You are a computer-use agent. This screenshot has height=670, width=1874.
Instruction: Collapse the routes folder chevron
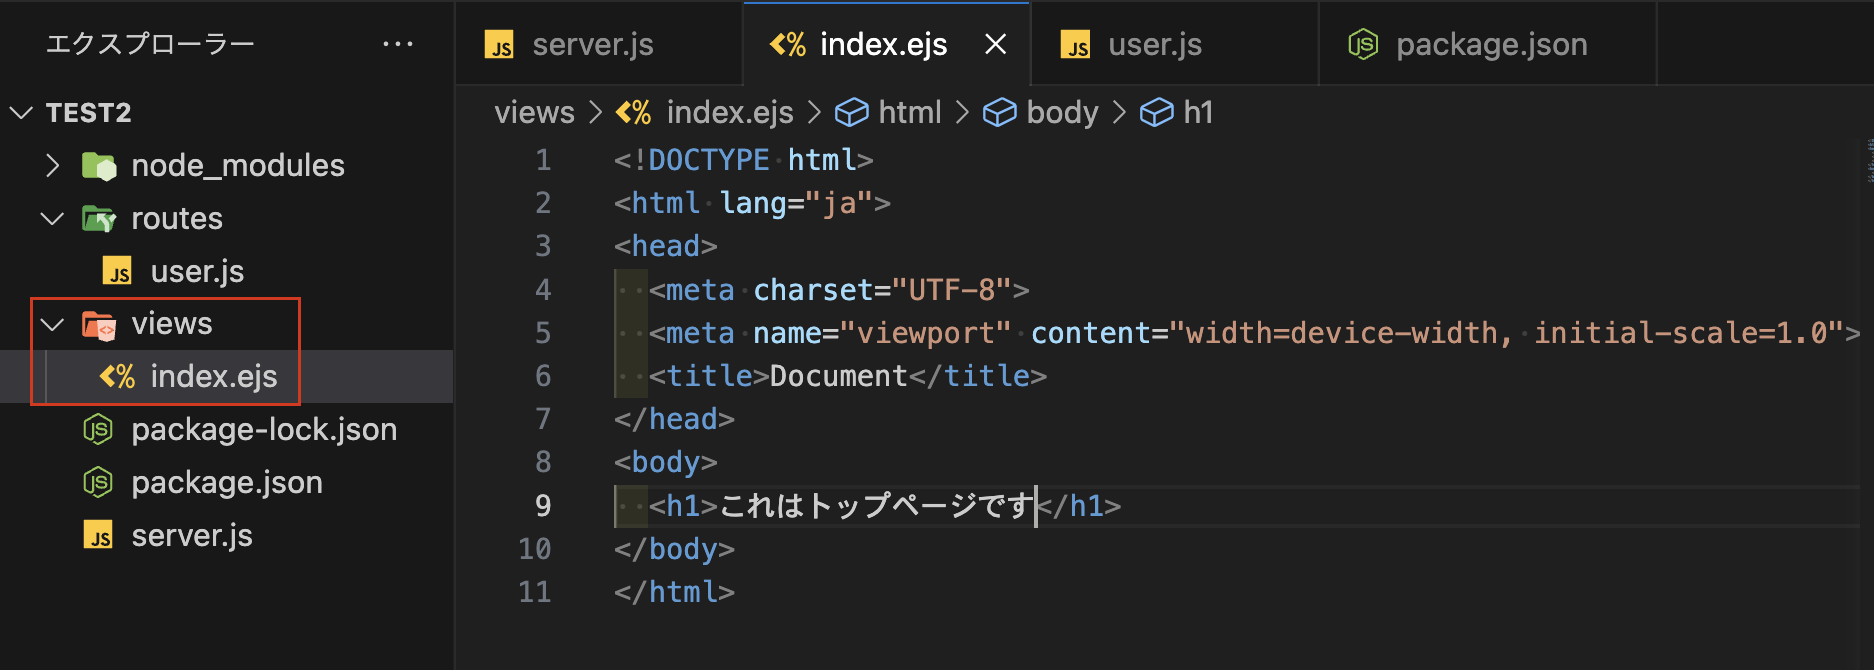(53, 218)
